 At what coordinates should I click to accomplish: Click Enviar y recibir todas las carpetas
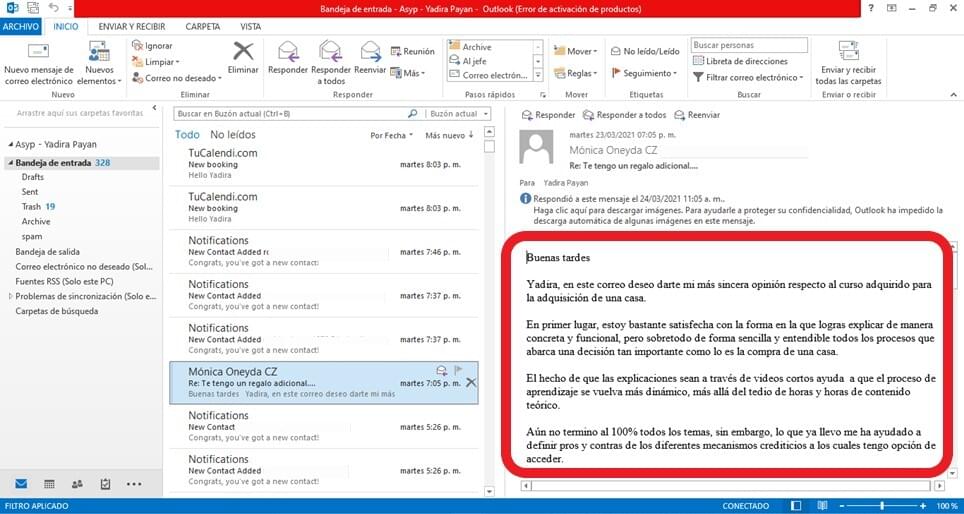(848, 64)
